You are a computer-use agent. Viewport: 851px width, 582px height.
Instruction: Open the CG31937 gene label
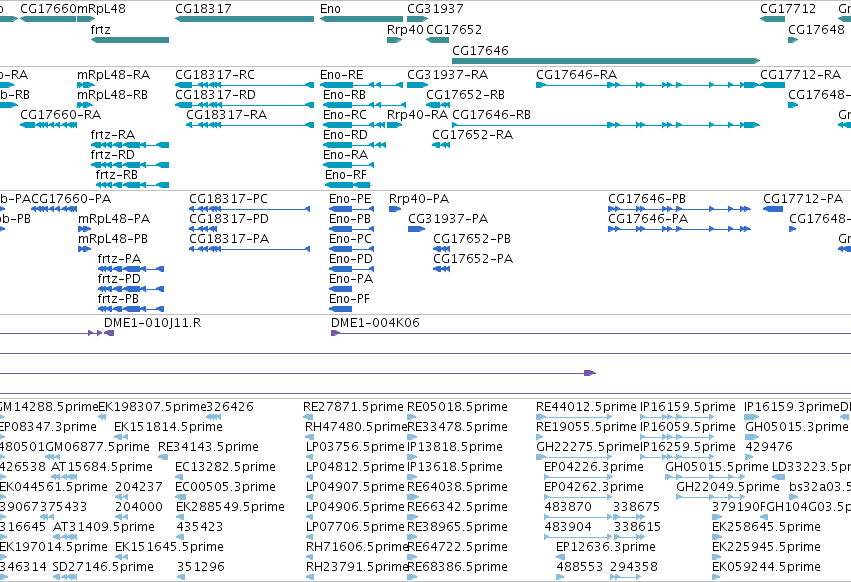click(435, 9)
